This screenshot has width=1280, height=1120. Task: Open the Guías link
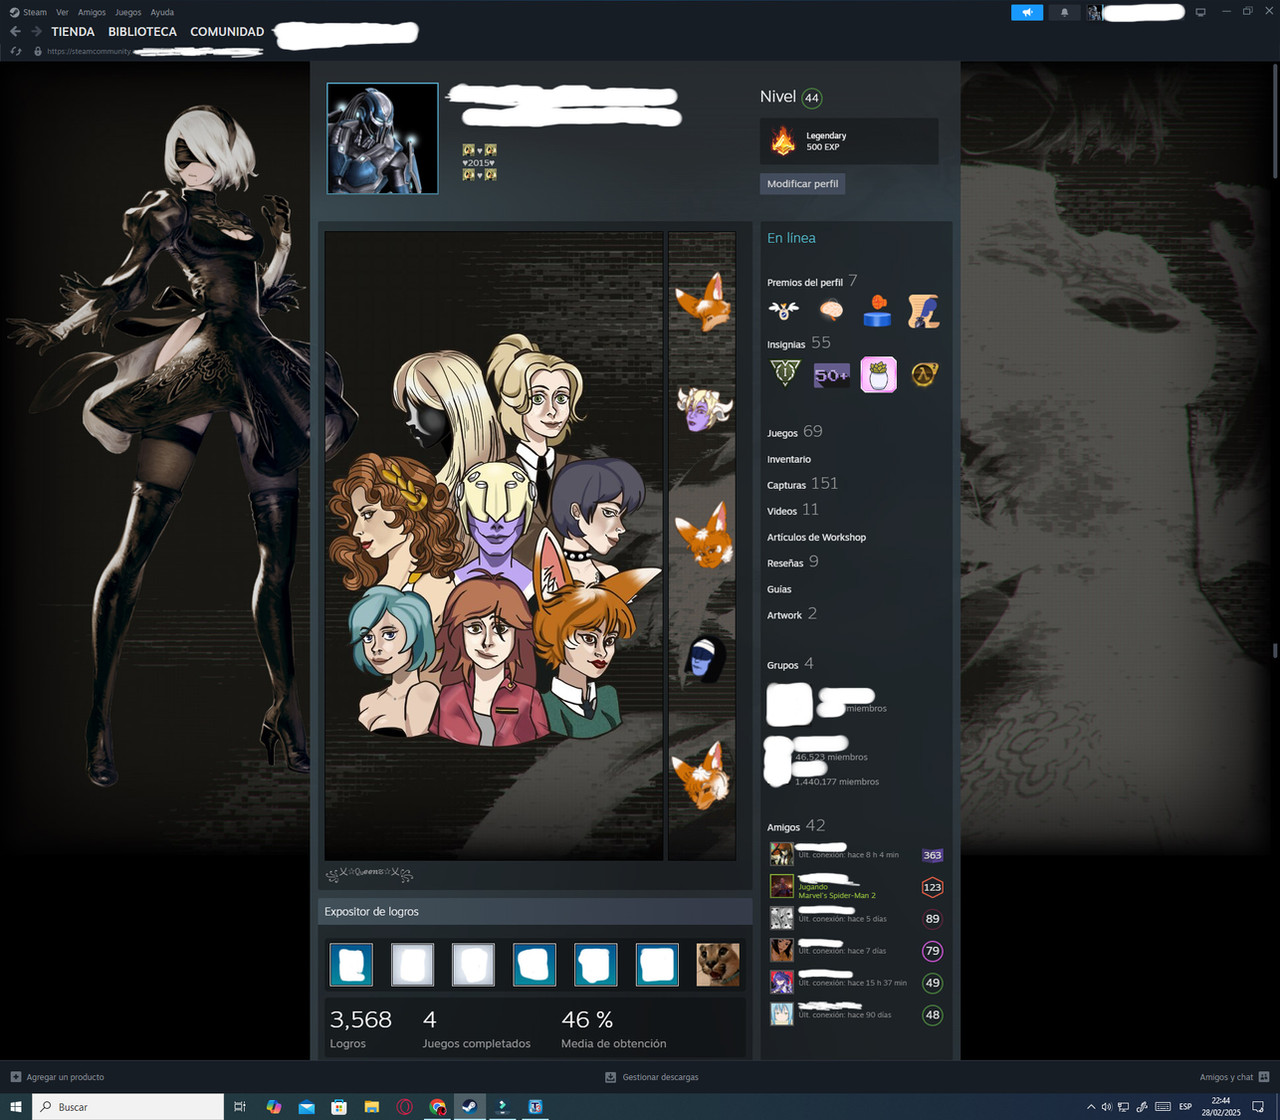[x=779, y=589]
